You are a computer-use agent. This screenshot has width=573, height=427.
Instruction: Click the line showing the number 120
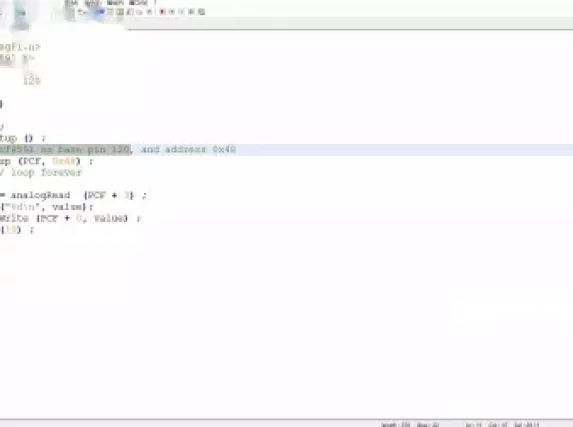pos(32,80)
